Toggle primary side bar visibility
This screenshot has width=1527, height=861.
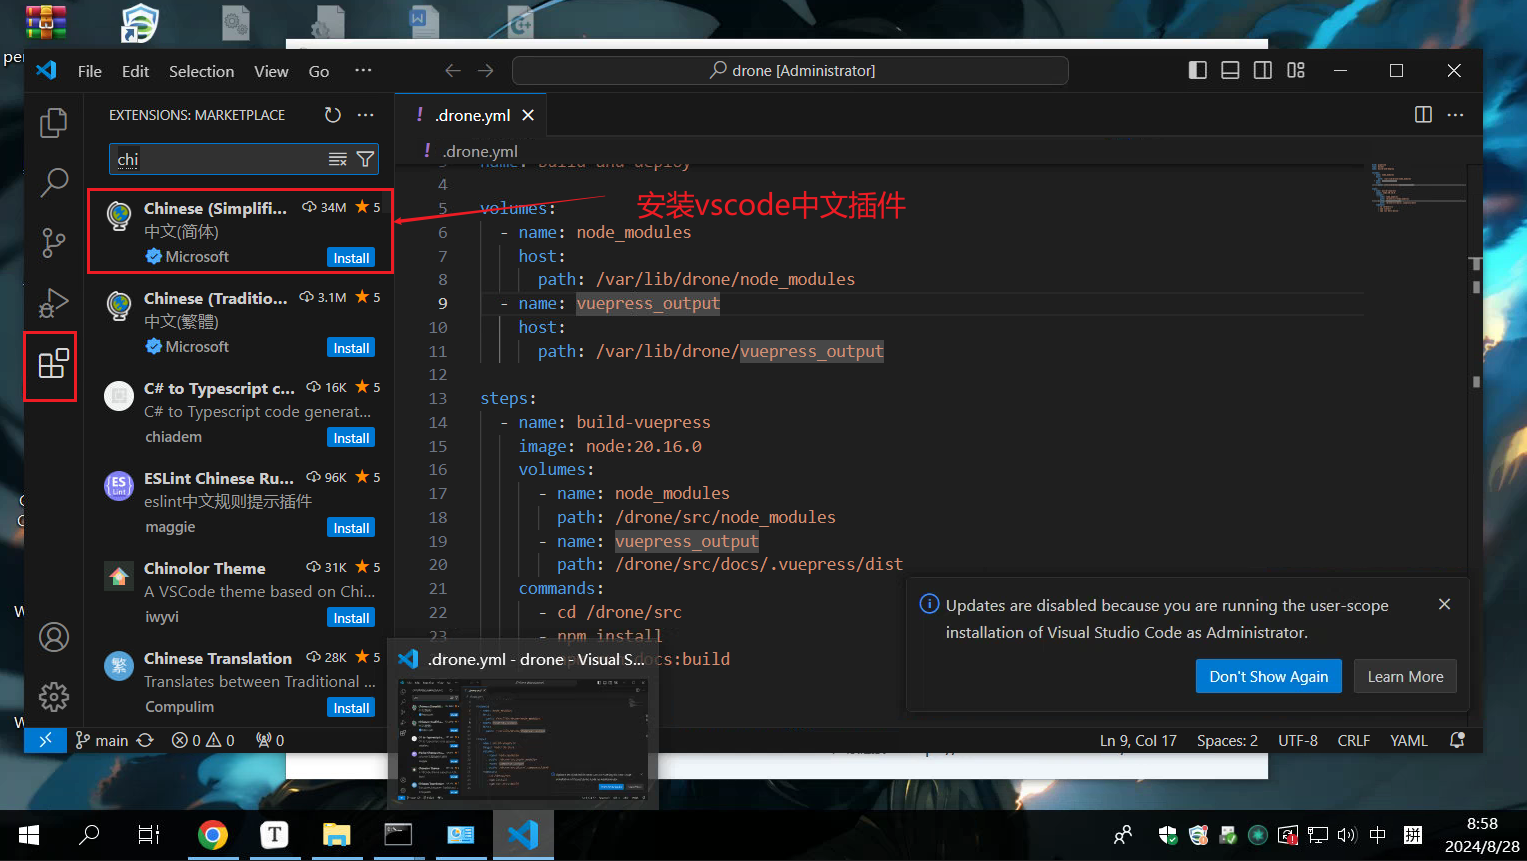pyautogui.click(x=1197, y=70)
